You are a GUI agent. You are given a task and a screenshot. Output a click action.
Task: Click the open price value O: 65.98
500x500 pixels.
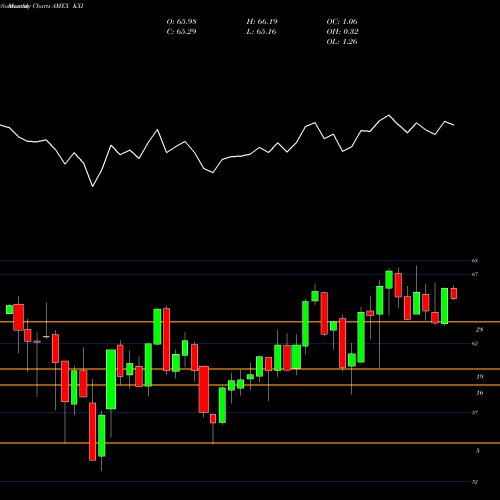click(x=181, y=22)
